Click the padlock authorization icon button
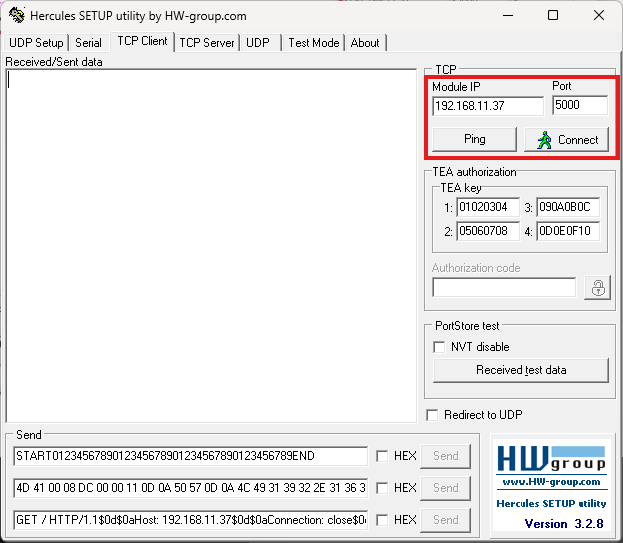The image size is (623, 543). click(598, 288)
